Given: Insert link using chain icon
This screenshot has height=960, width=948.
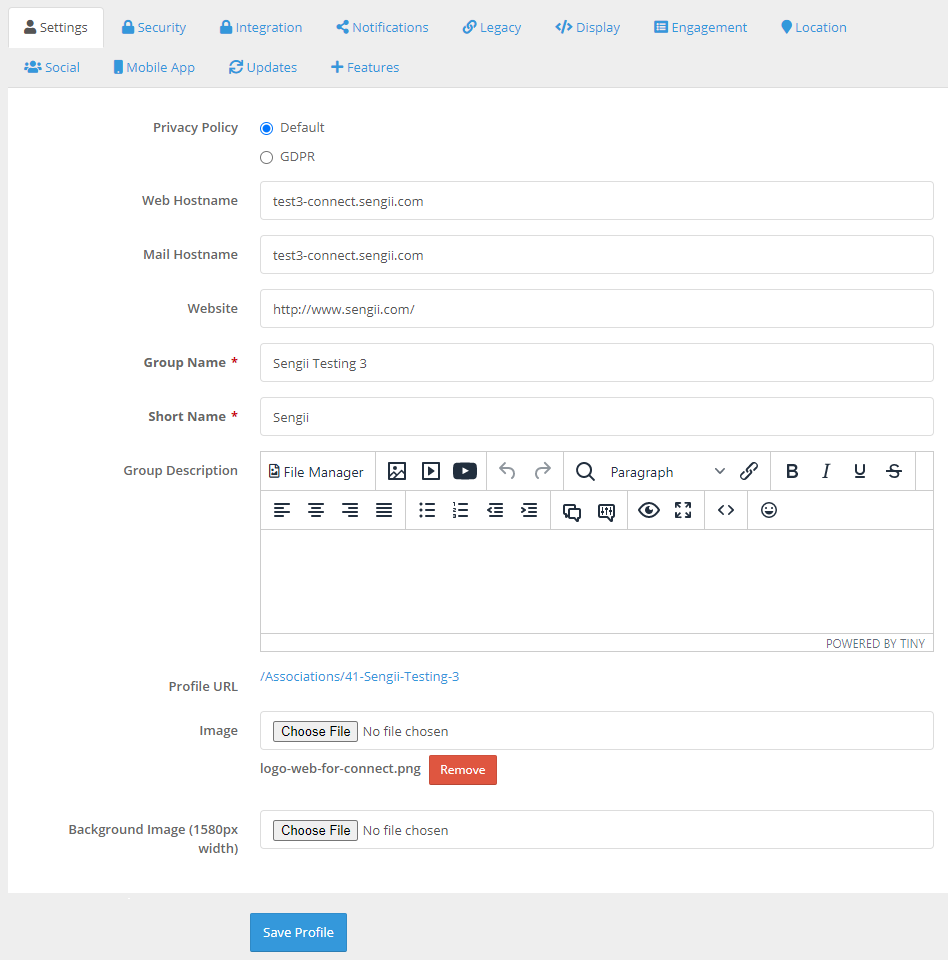Looking at the screenshot, I should (748, 471).
